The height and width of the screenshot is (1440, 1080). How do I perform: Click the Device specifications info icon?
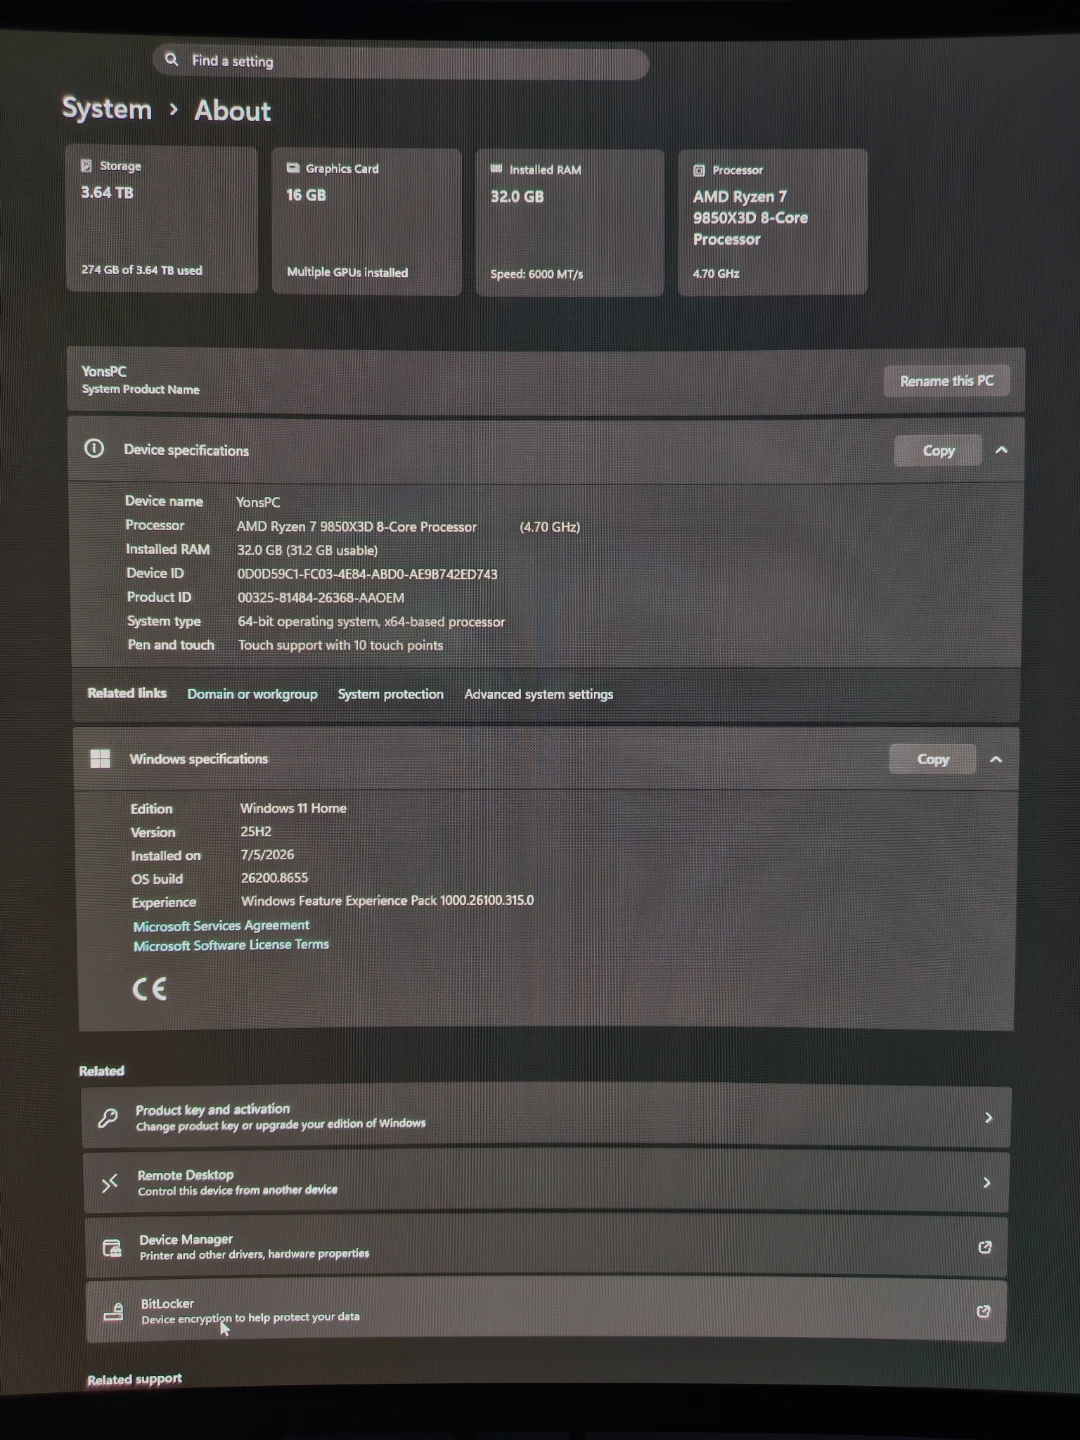[x=94, y=449]
